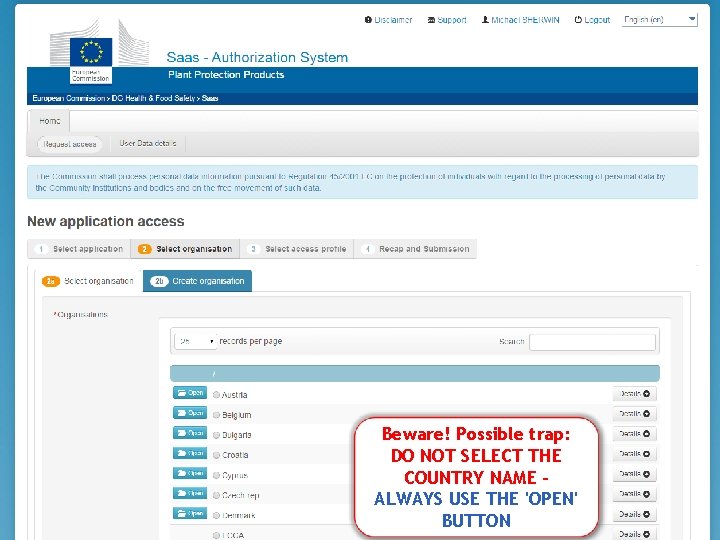Click DG Health & Food Safety breadcrumb
This screenshot has height=540, width=720.
click(x=153, y=98)
